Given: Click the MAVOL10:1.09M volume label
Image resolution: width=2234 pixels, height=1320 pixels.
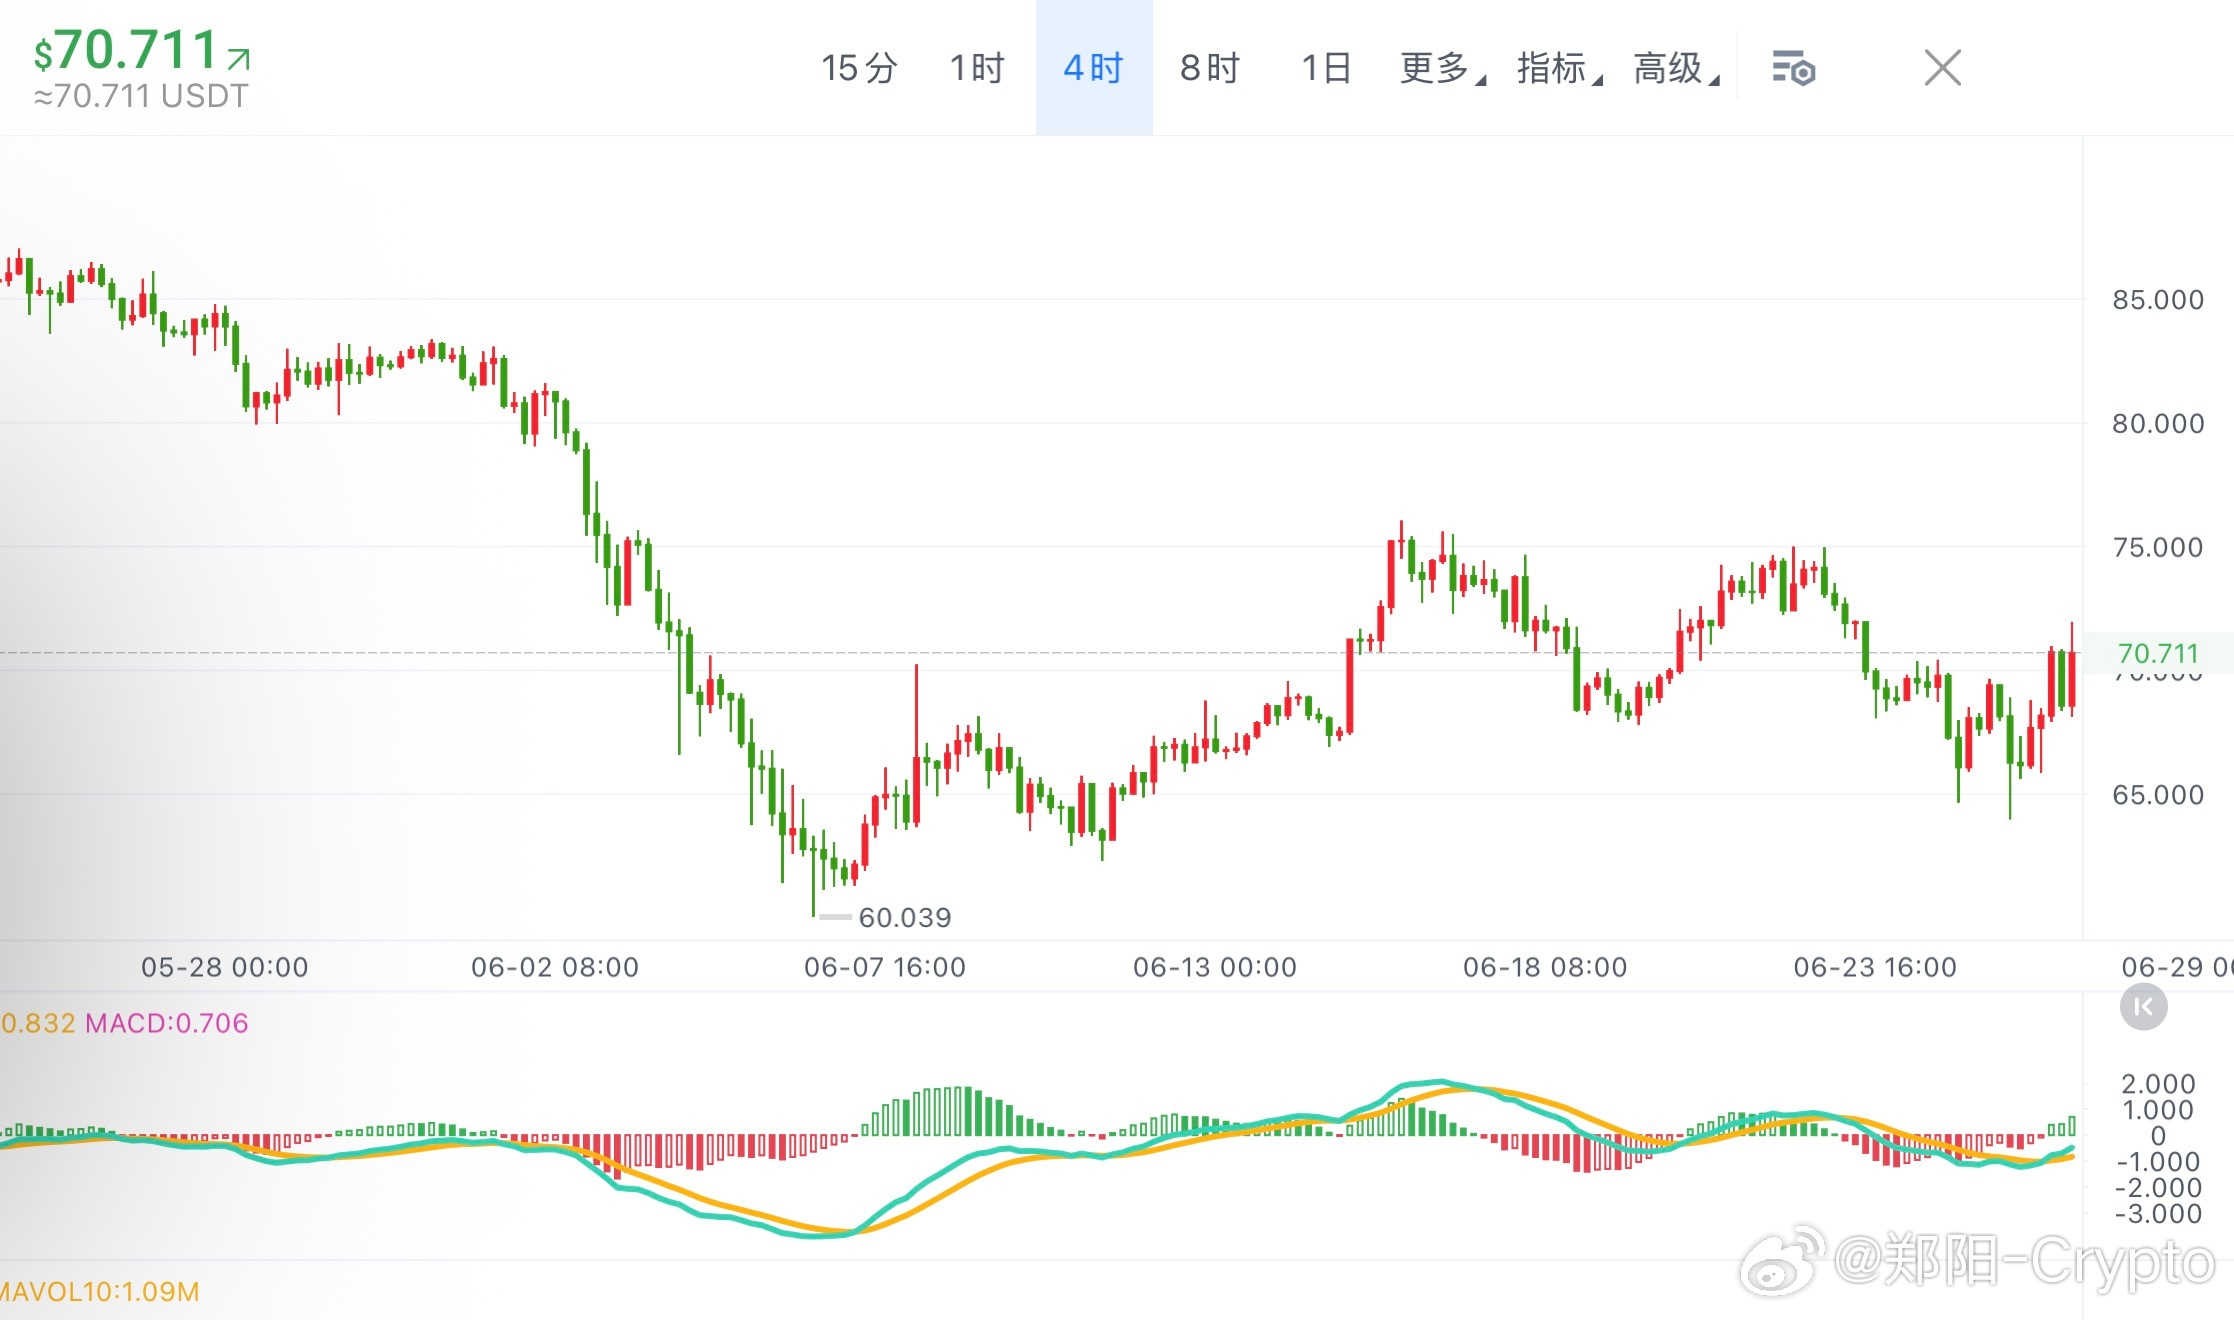Looking at the screenshot, I should point(100,1291).
